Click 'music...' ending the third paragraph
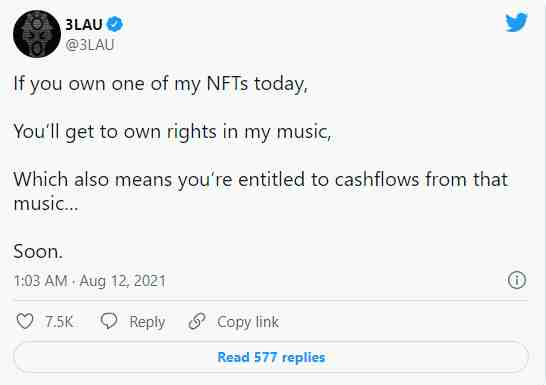 [46, 204]
